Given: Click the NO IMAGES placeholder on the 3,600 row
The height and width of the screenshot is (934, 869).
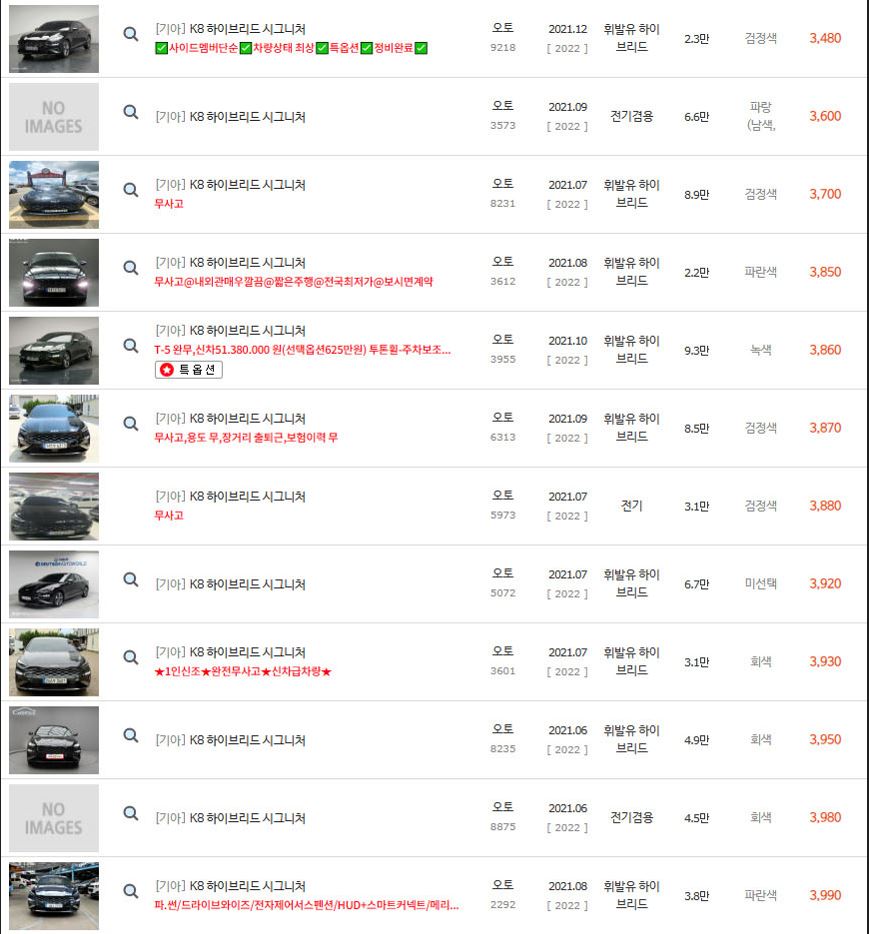Looking at the screenshot, I should (x=54, y=117).
